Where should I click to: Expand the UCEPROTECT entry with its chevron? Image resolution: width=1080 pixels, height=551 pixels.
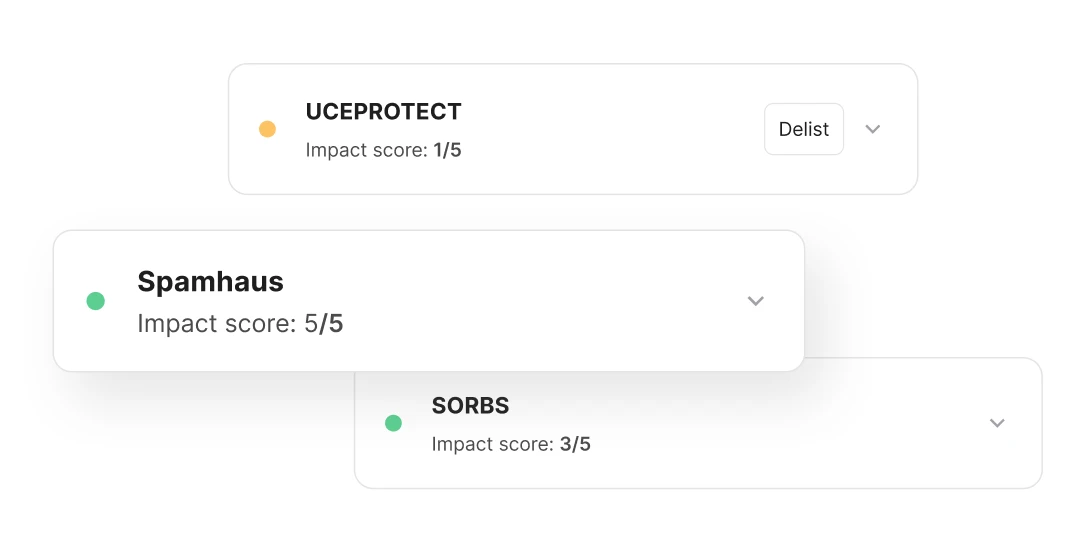(873, 129)
